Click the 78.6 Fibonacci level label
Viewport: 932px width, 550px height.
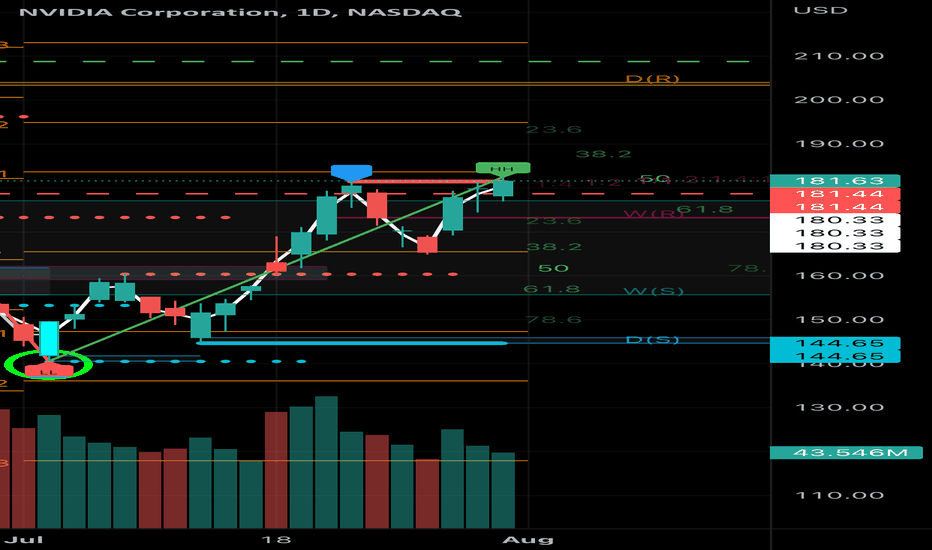pyautogui.click(x=553, y=320)
